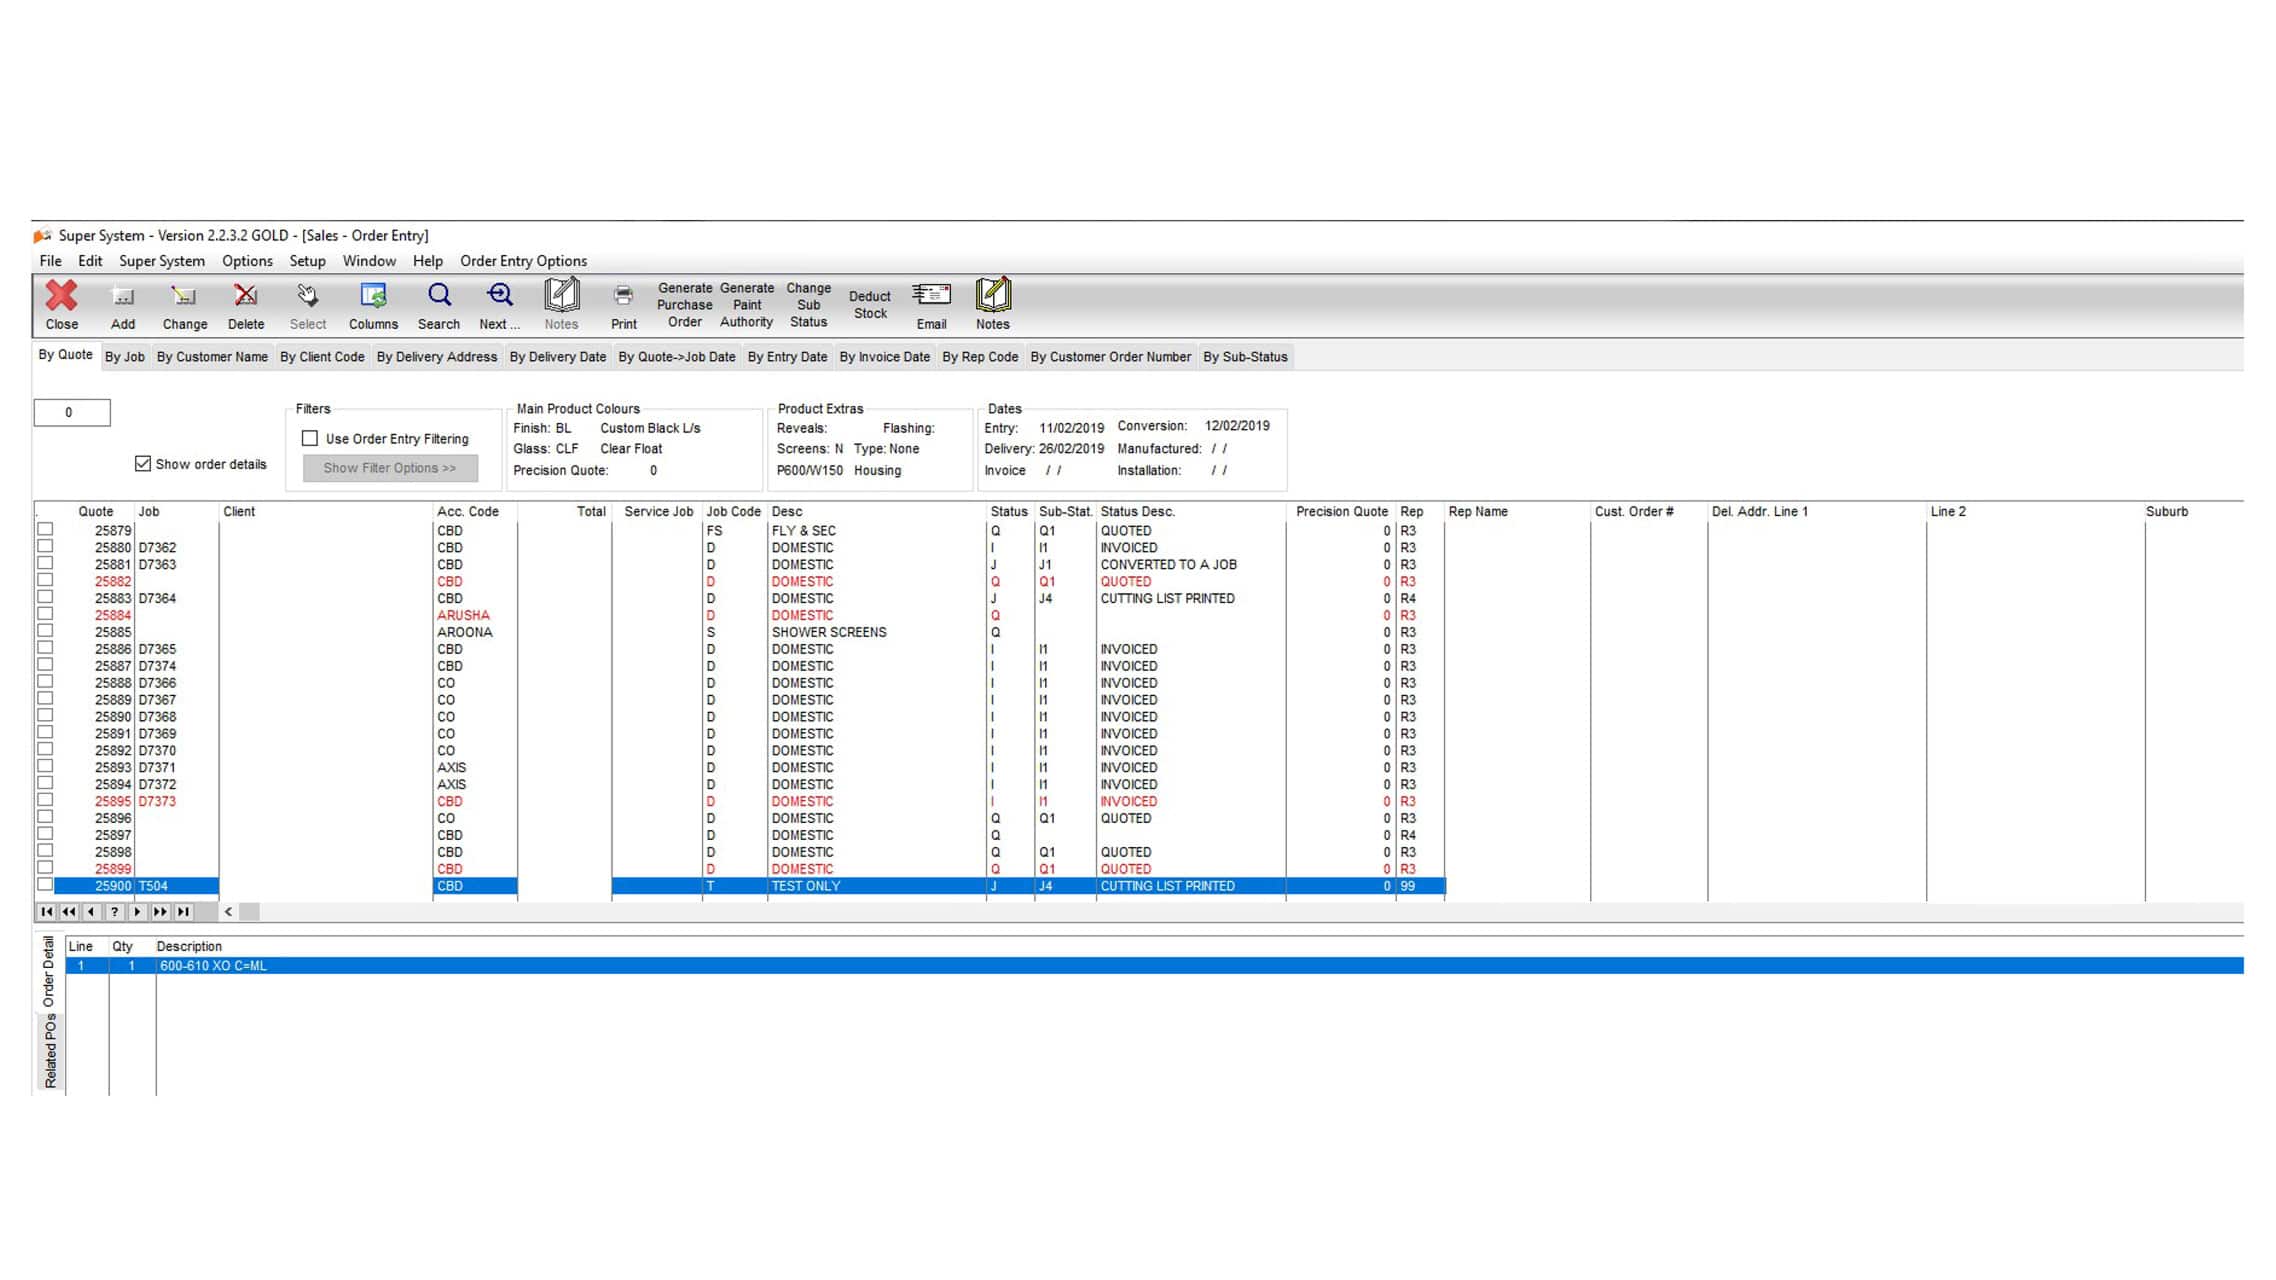
Task: Select the Order Detail vertical tab
Action: (48, 973)
